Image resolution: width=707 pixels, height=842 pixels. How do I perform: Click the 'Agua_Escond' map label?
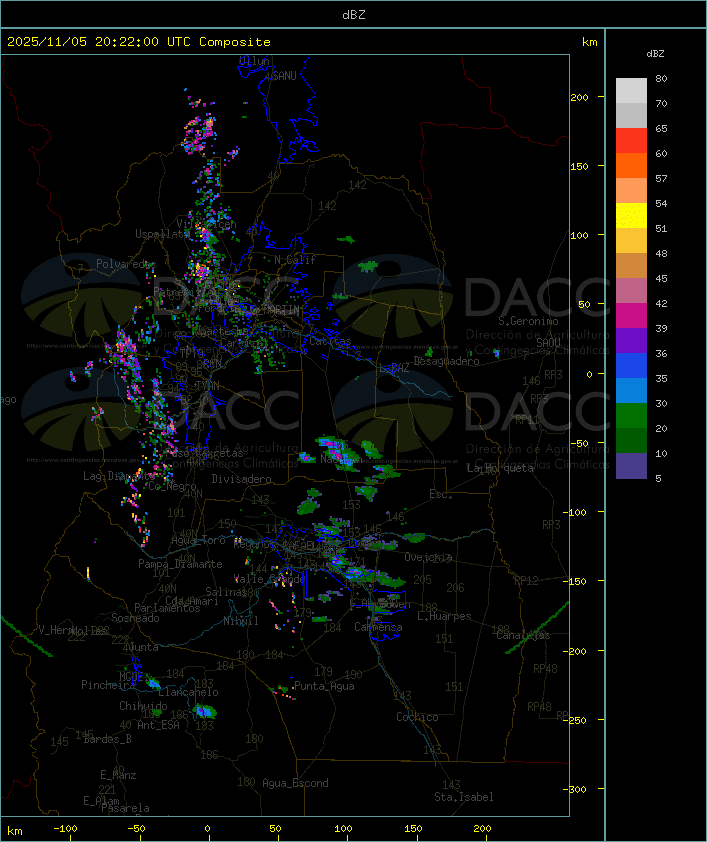[295, 783]
